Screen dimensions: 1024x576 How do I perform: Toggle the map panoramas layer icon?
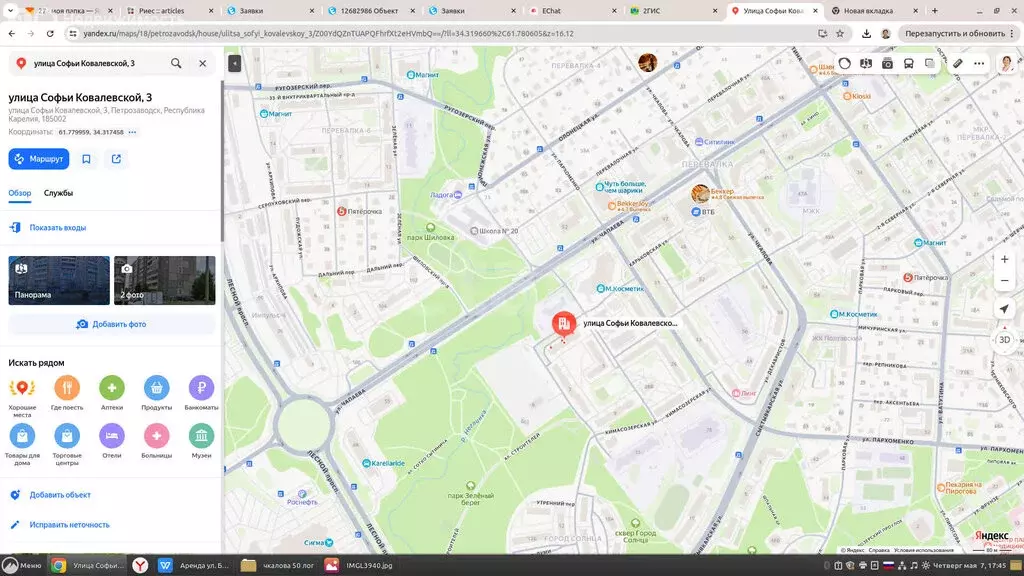click(866, 63)
